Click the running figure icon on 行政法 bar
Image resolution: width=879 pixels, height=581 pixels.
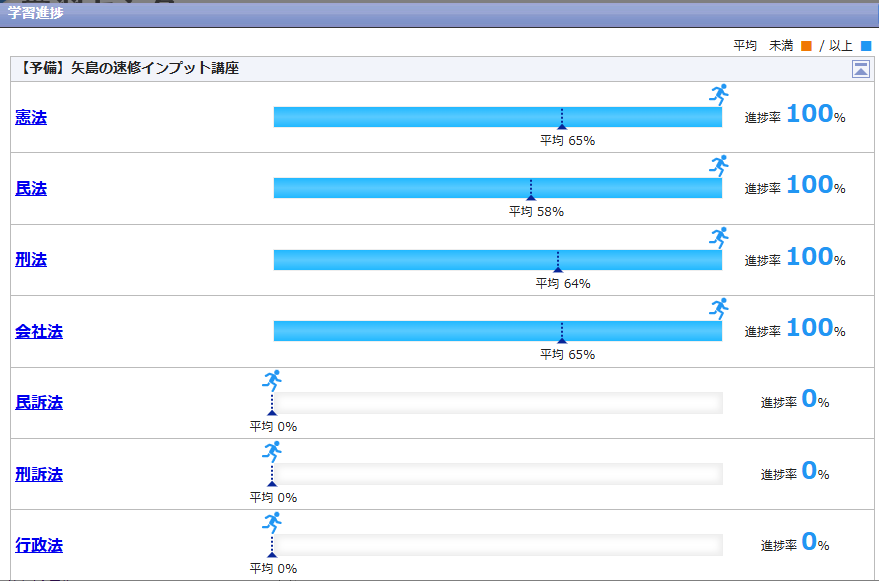point(272,523)
